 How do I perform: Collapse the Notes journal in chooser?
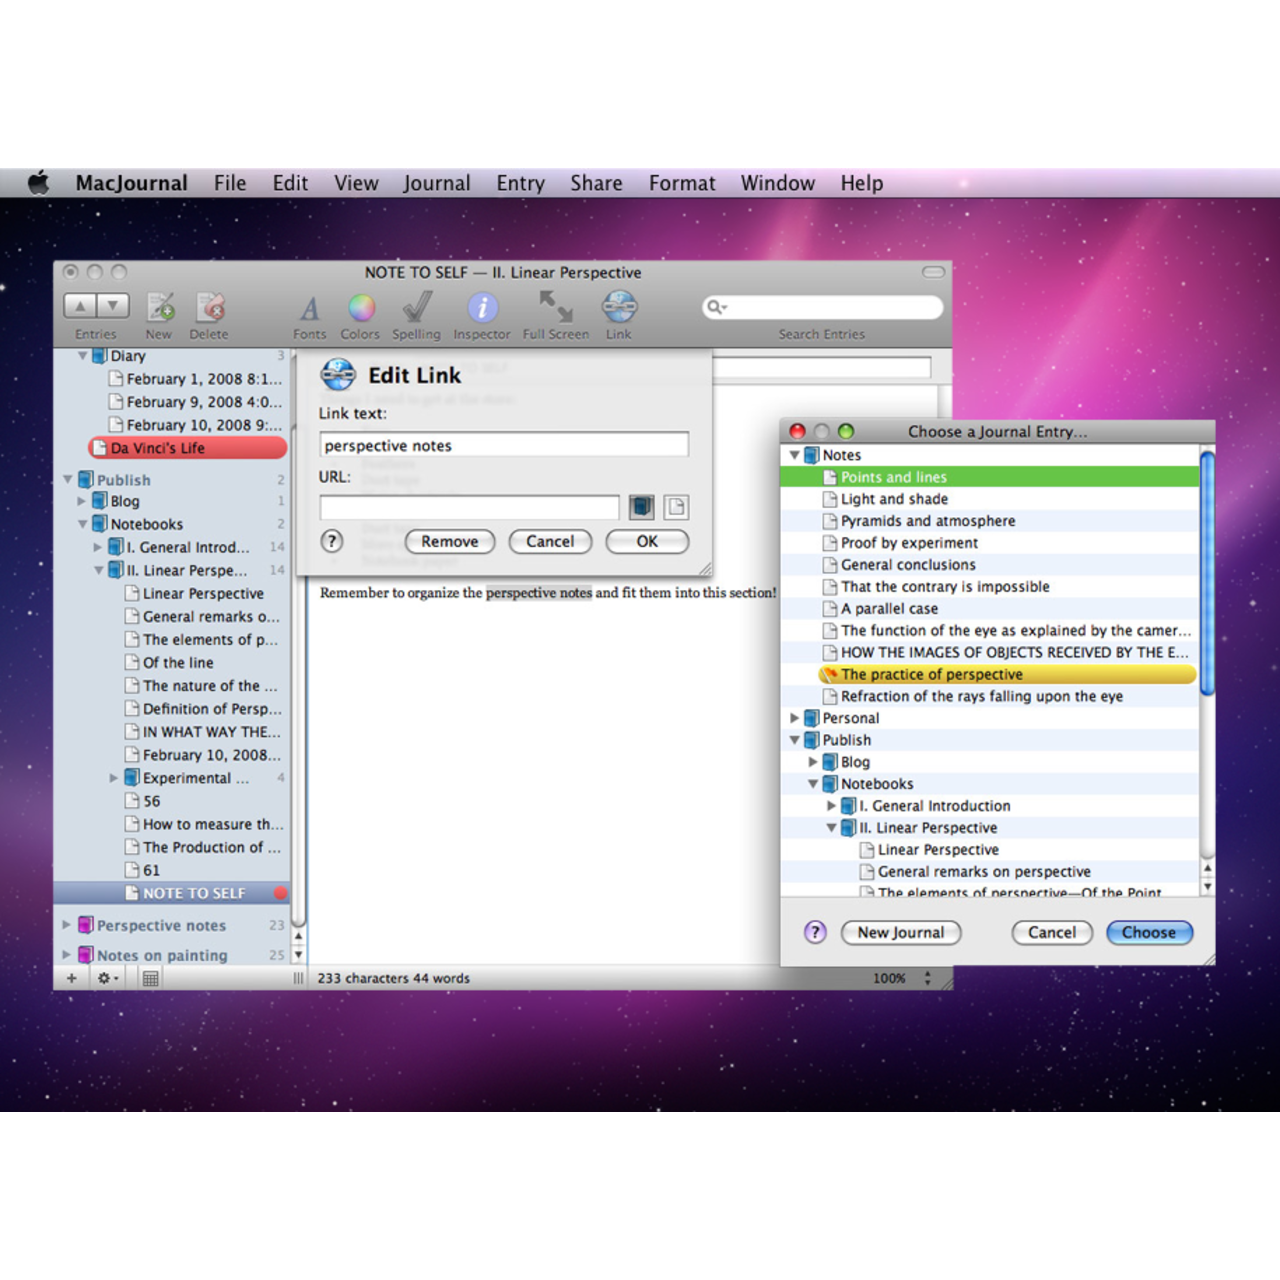pyautogui.click(x=796, y=455)
